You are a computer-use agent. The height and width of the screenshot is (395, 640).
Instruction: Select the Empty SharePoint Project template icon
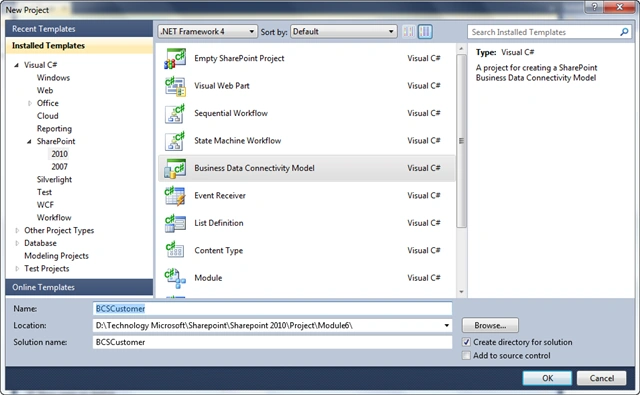[x=175, y=58]
